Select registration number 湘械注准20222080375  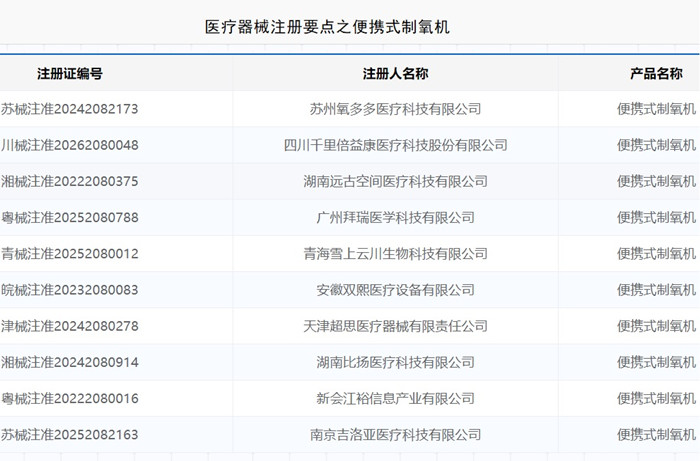point(70,181)
